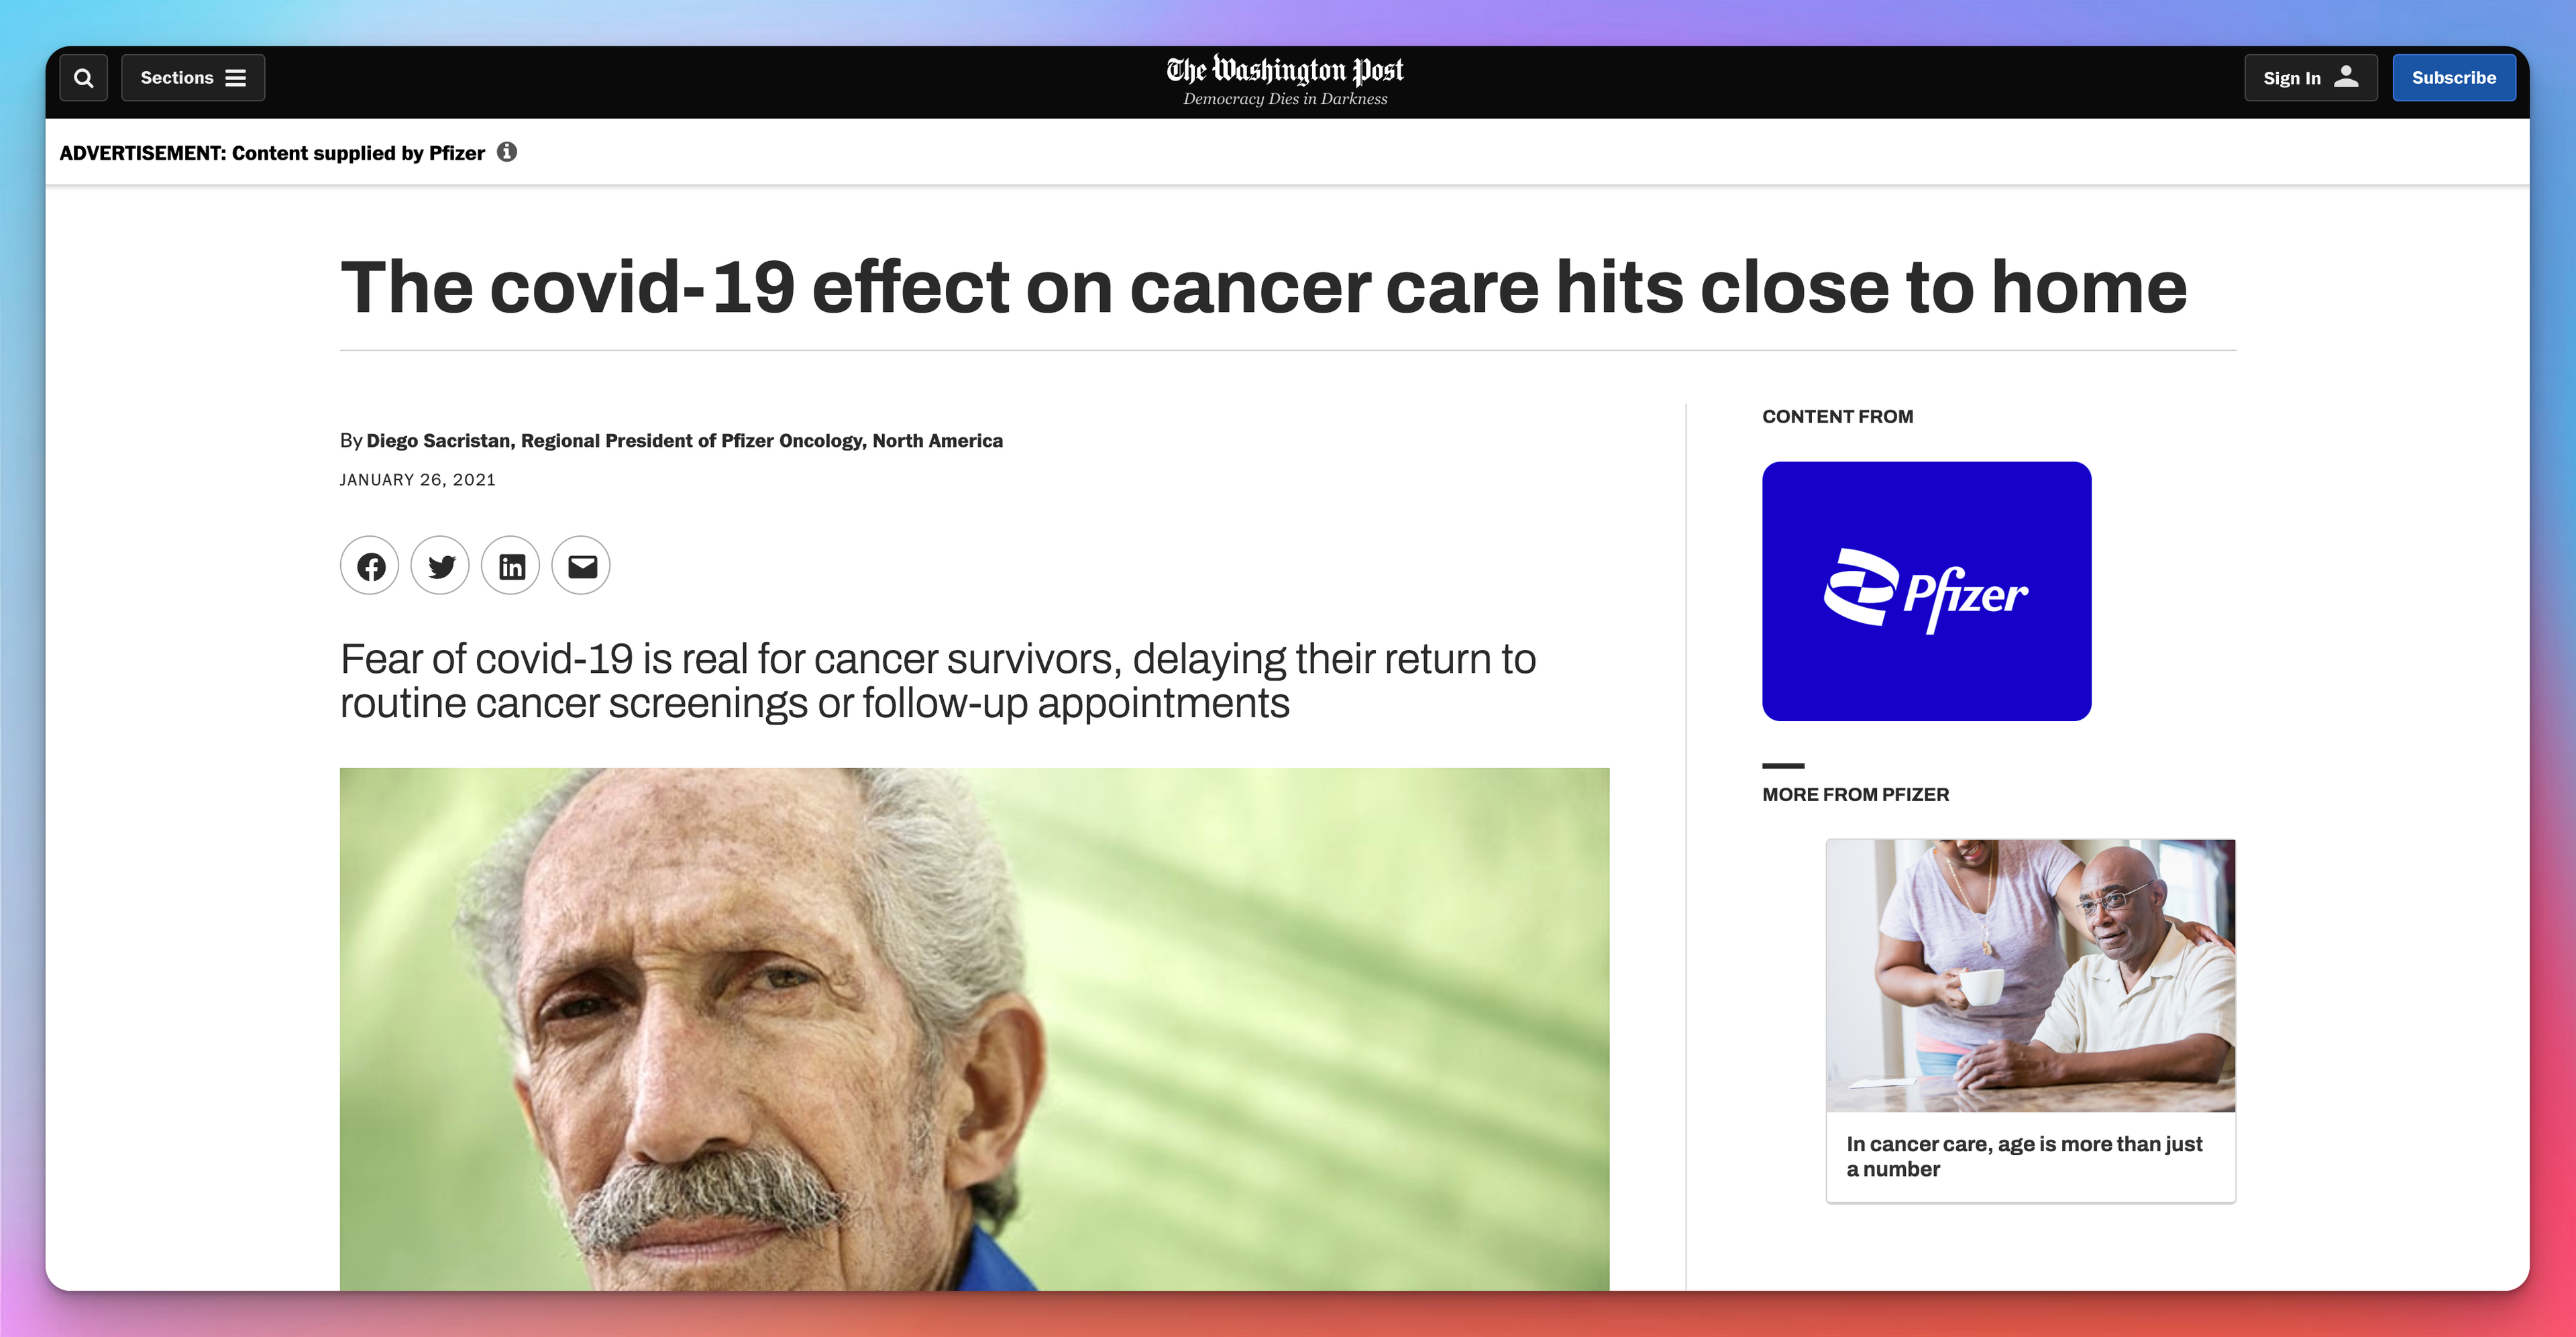Click the search icon in the navbar
Screen dimensions: 2576x1337
pyautogui.click(x=82, y=76)
